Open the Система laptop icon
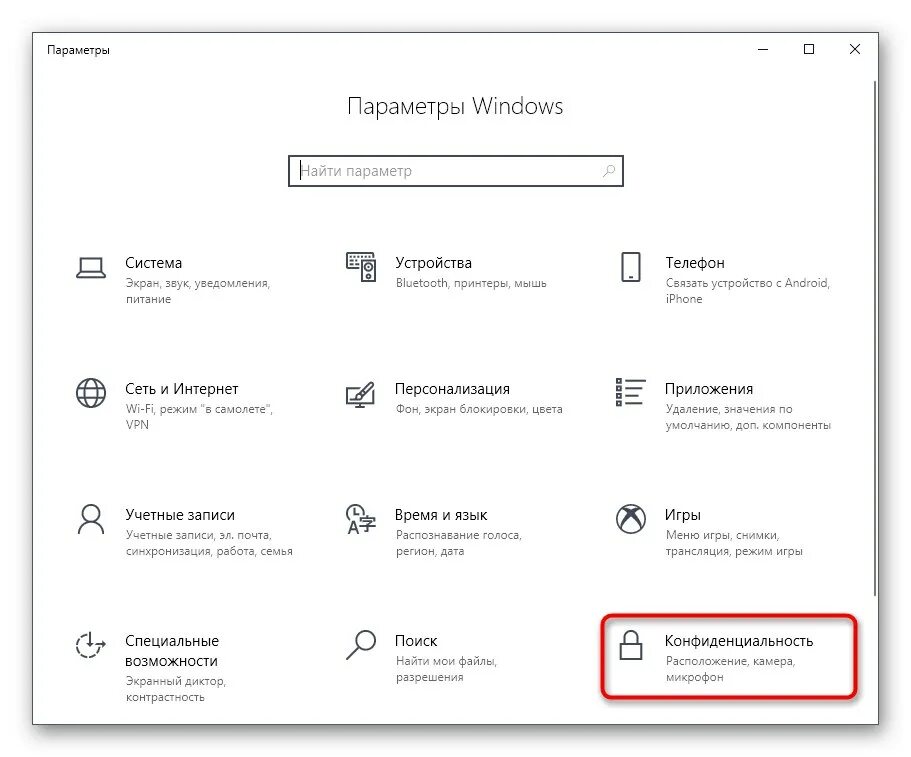The height and width of the screenshot is (757, 911). pyautogui.click(x=91, y=268)
